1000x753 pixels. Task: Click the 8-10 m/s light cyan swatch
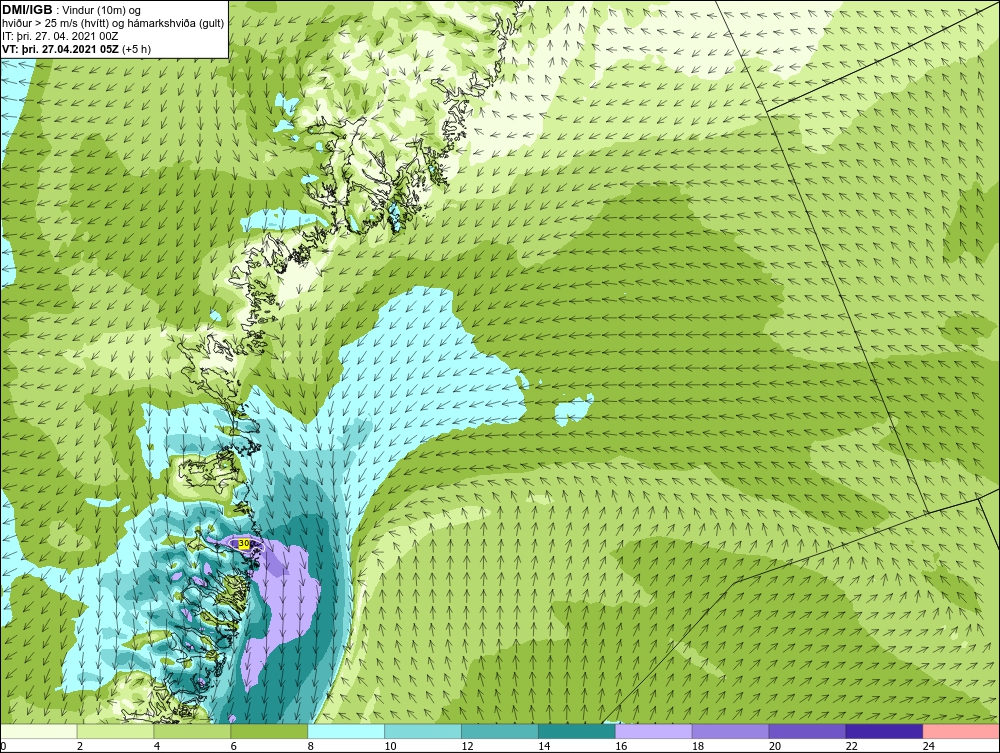[346, 731]
